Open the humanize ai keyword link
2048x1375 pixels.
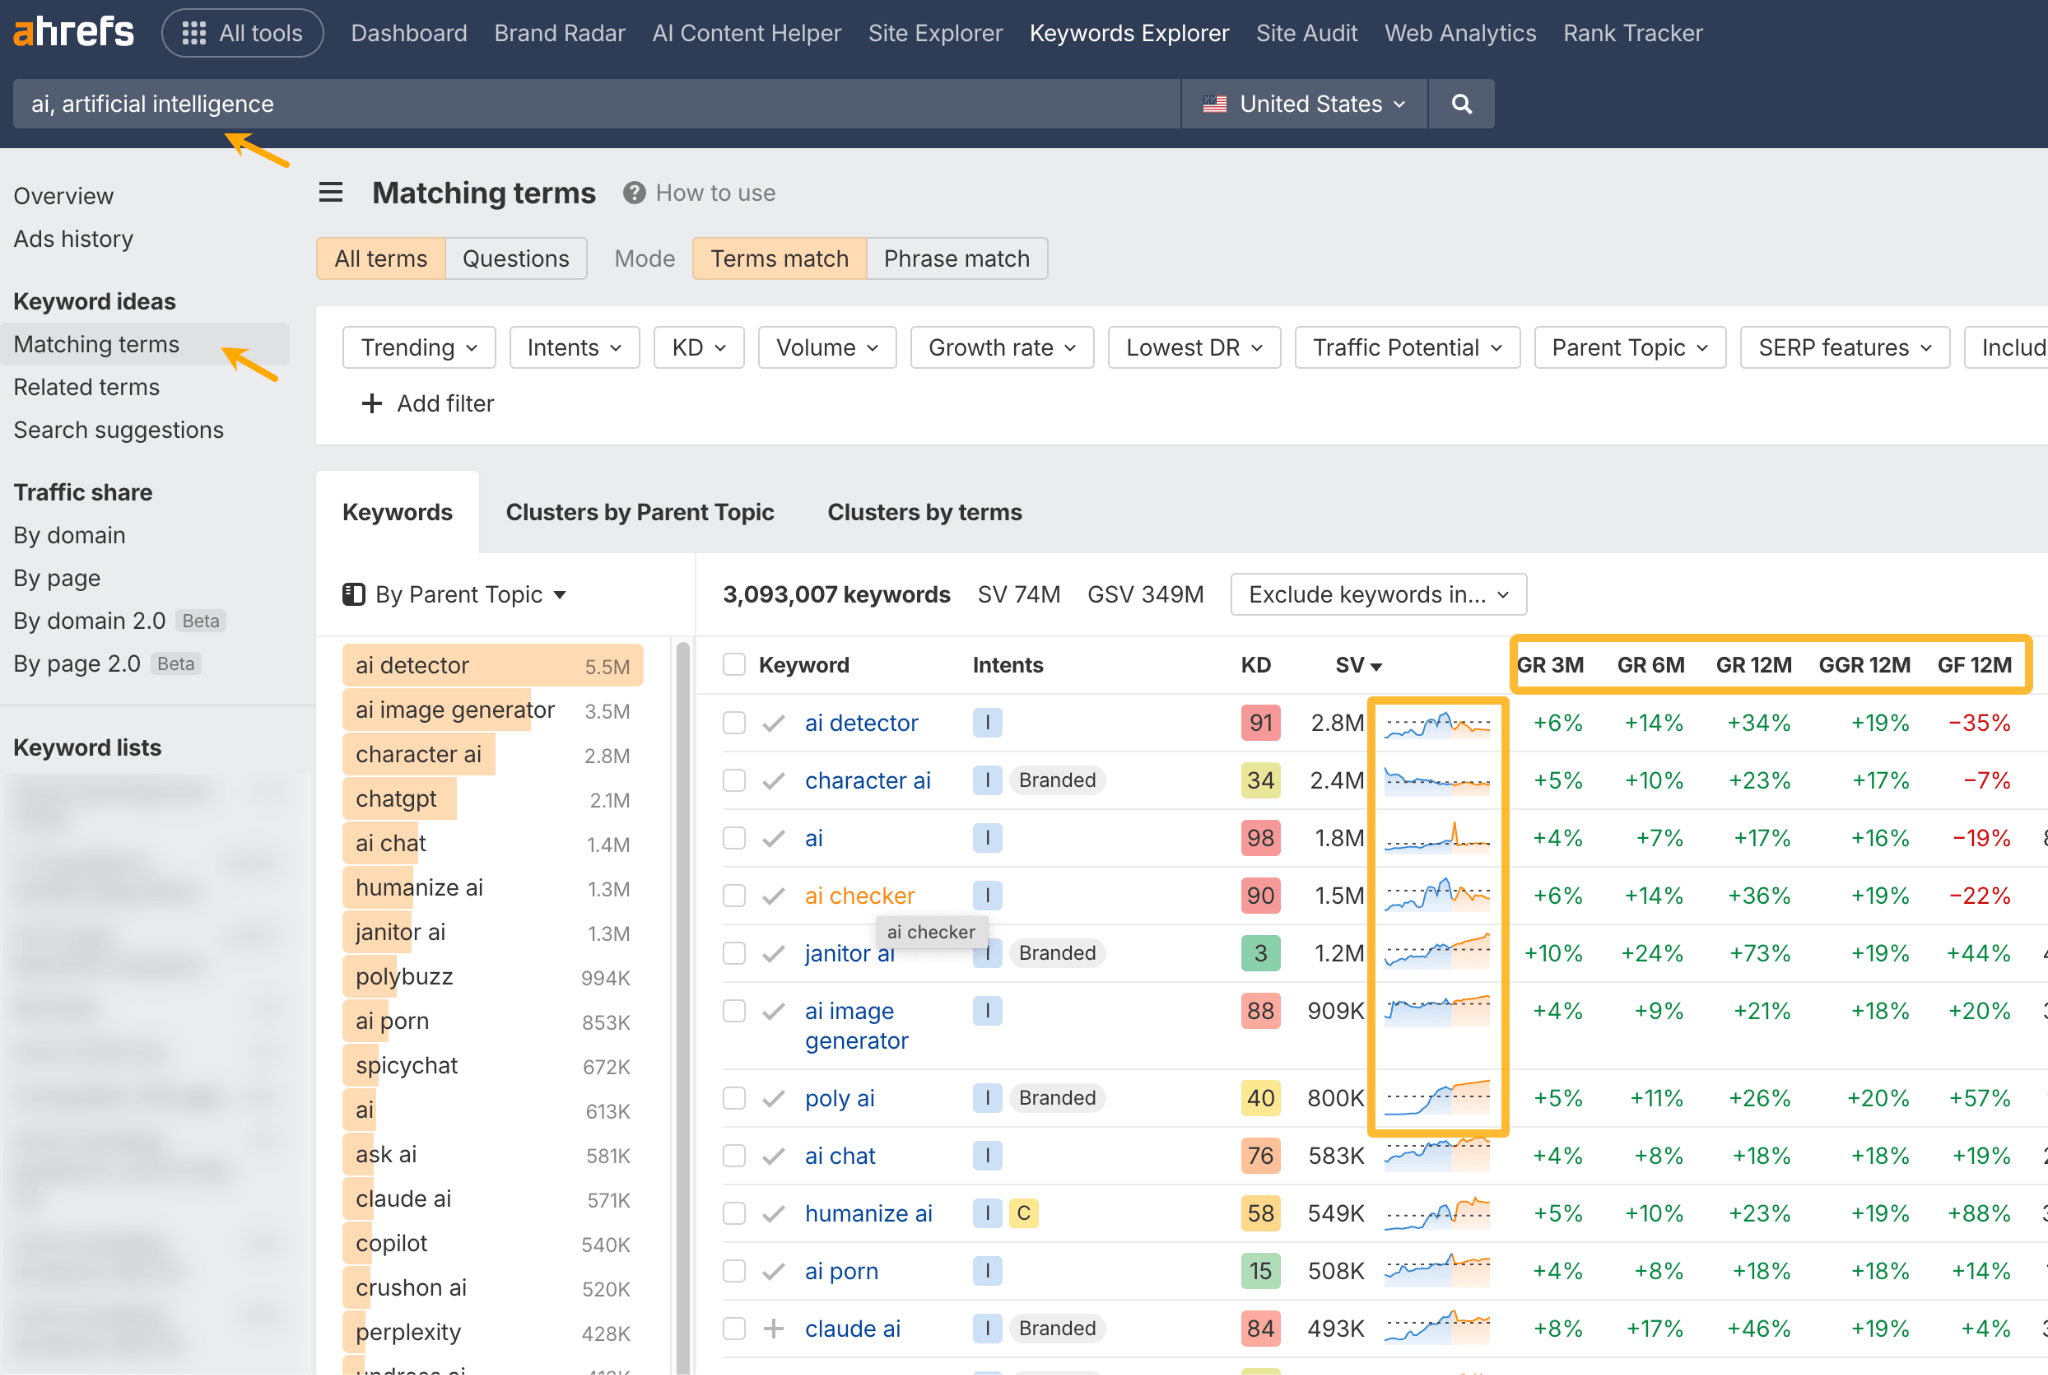pos(868,1213)
